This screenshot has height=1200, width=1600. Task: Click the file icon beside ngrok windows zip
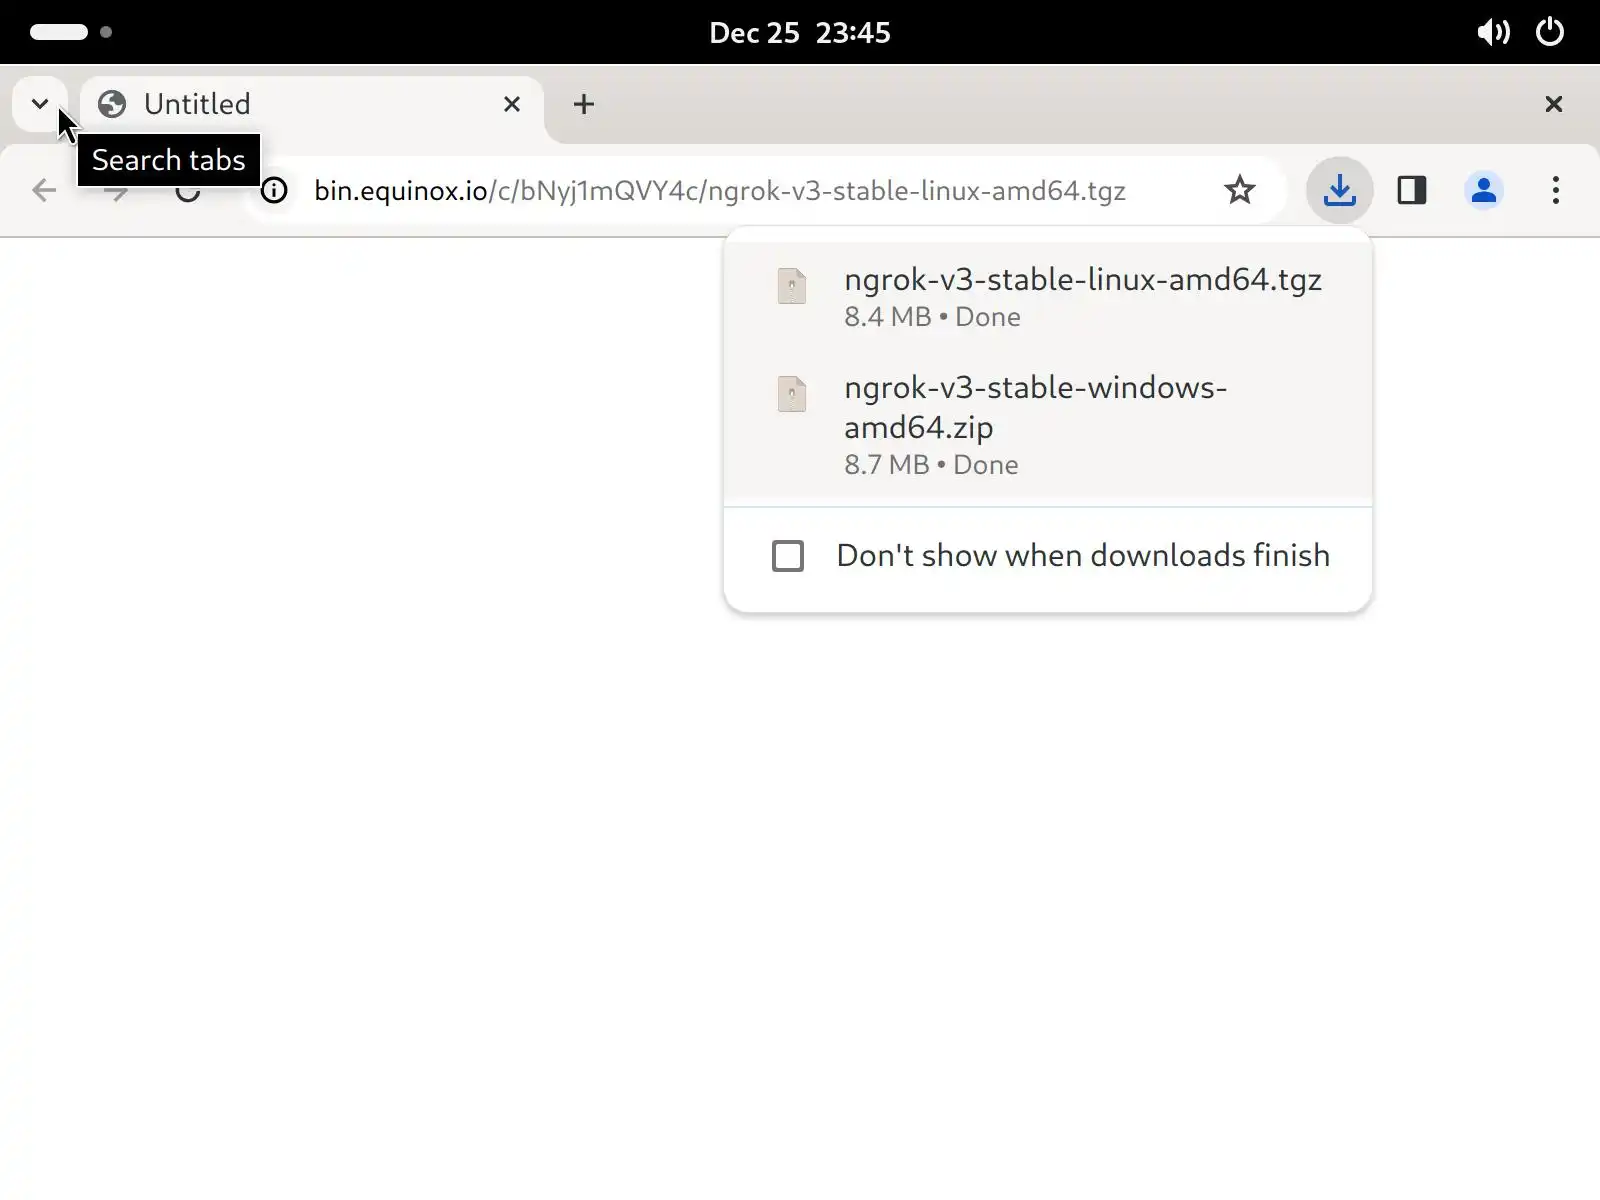click(792, 394)
